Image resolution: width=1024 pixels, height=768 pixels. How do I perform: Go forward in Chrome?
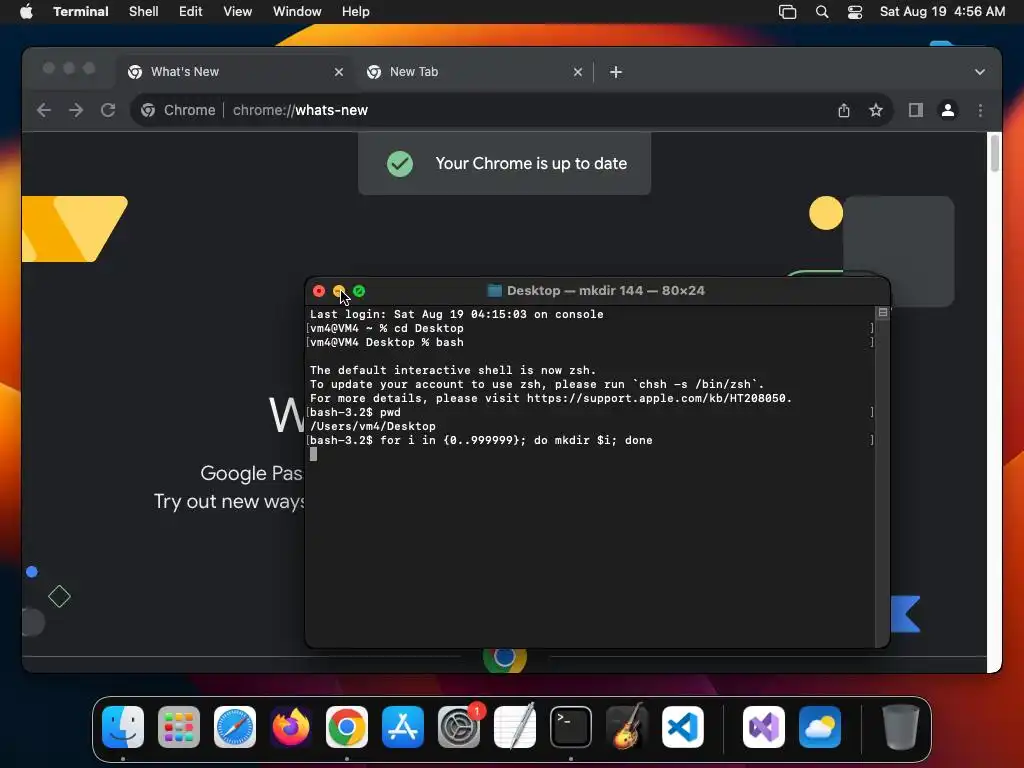tap(76, 110)
